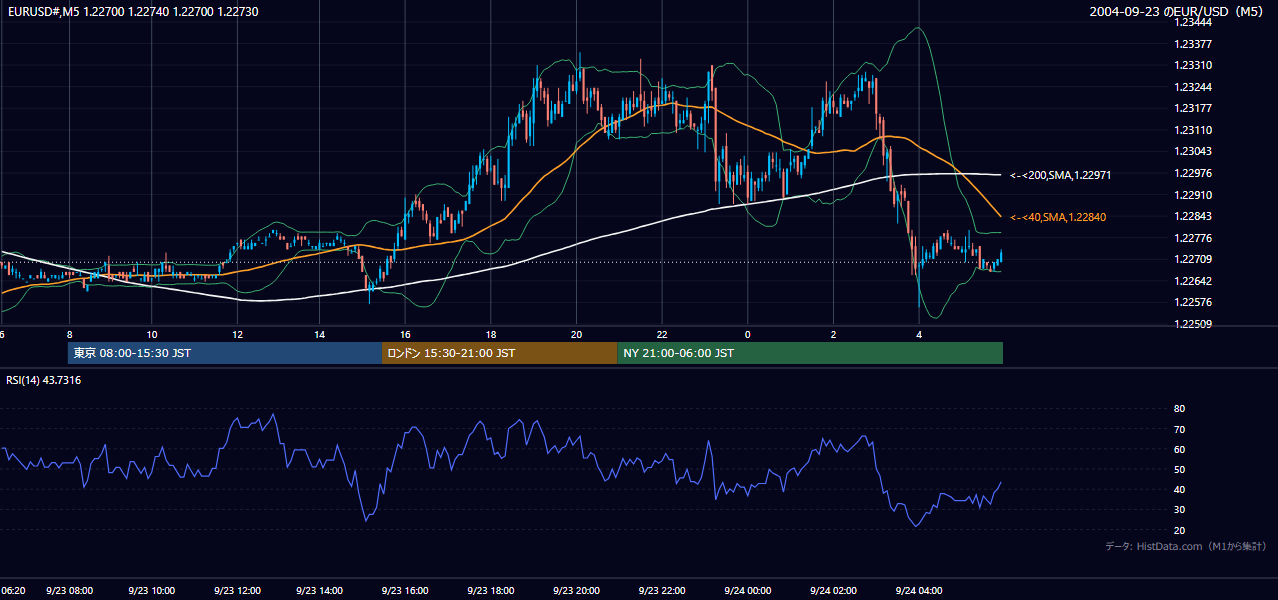Viewport: 1278px width, 600px height.
Task: Click the Tokyo 08:00-15:30 JST session bar
Action: click(x=225, y=353)
